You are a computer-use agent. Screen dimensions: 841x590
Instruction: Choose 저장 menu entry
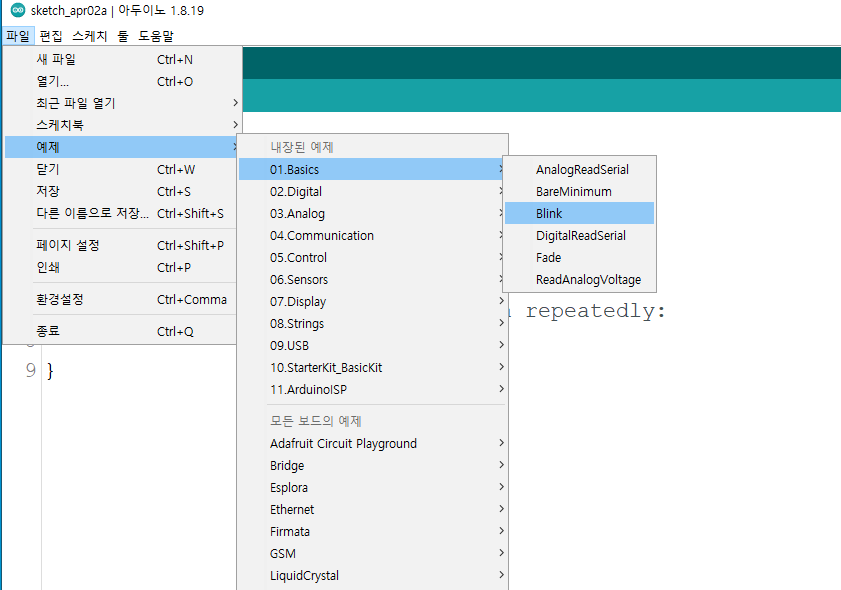point(122,191)
